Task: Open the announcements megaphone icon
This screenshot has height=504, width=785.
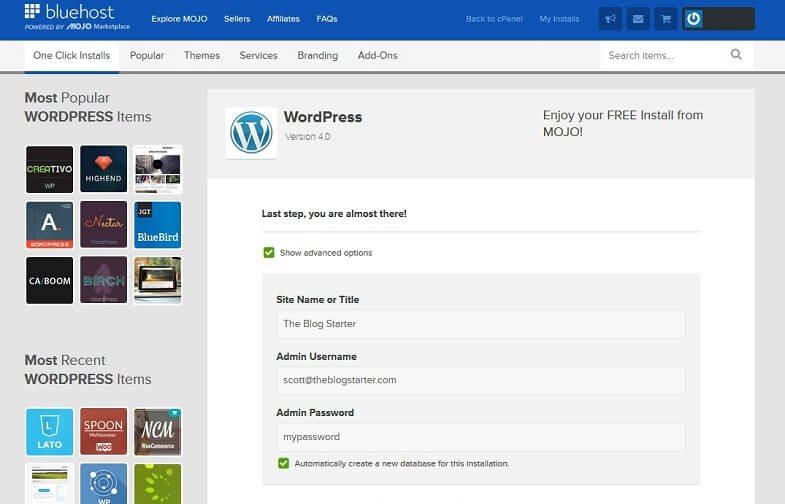Action: coord(610,19)
